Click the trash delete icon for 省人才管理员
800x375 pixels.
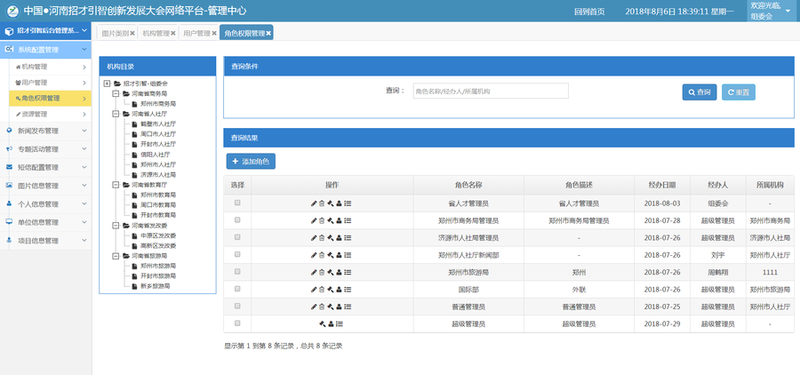[322, 204]
